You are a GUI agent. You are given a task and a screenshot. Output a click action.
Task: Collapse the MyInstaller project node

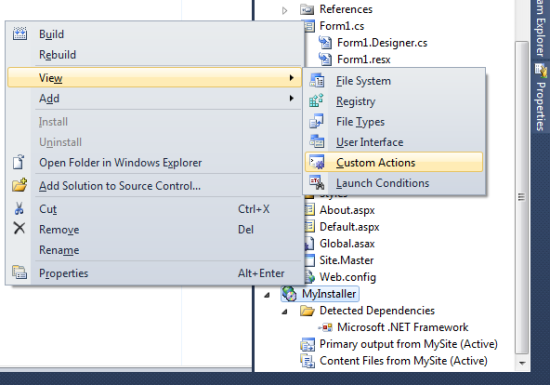click(x=267, y=295)
